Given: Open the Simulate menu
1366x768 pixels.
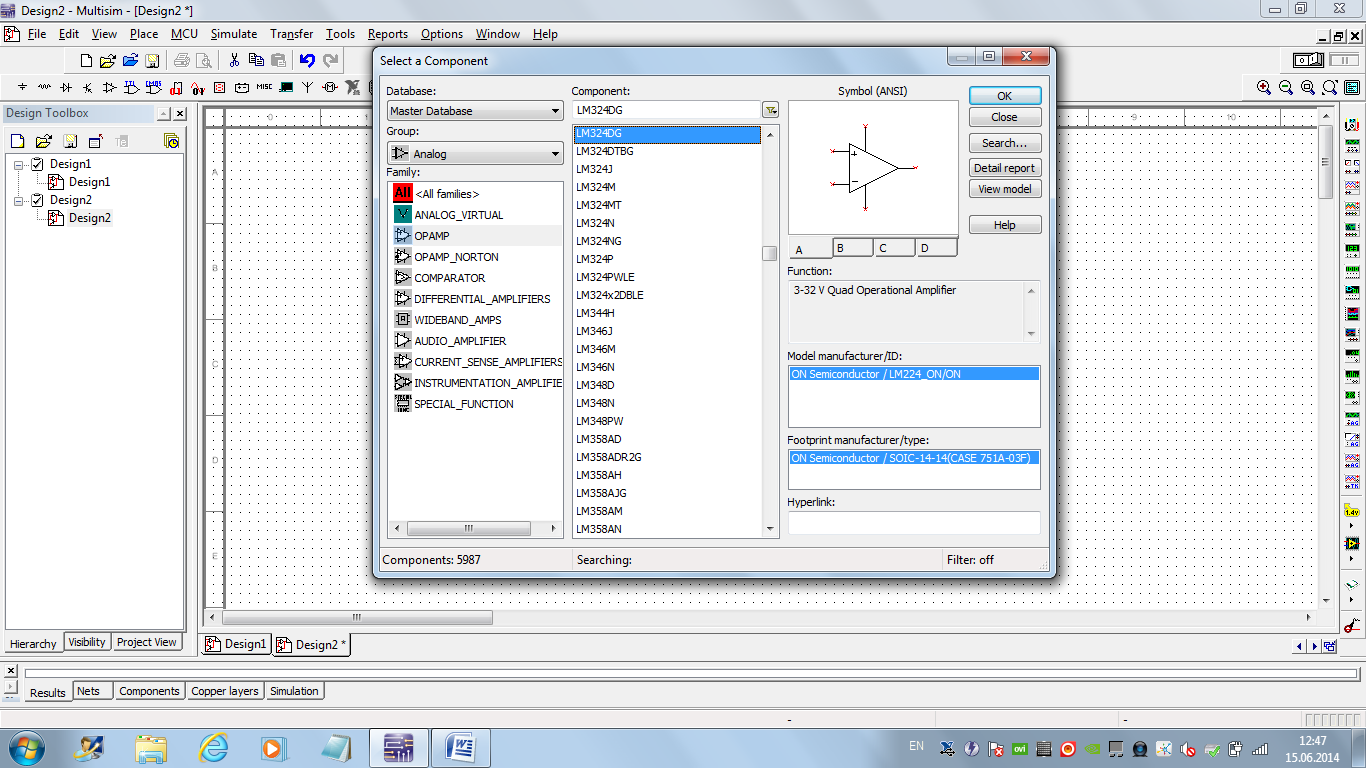Looking at the screenshot, I should [x=233, y=34].
